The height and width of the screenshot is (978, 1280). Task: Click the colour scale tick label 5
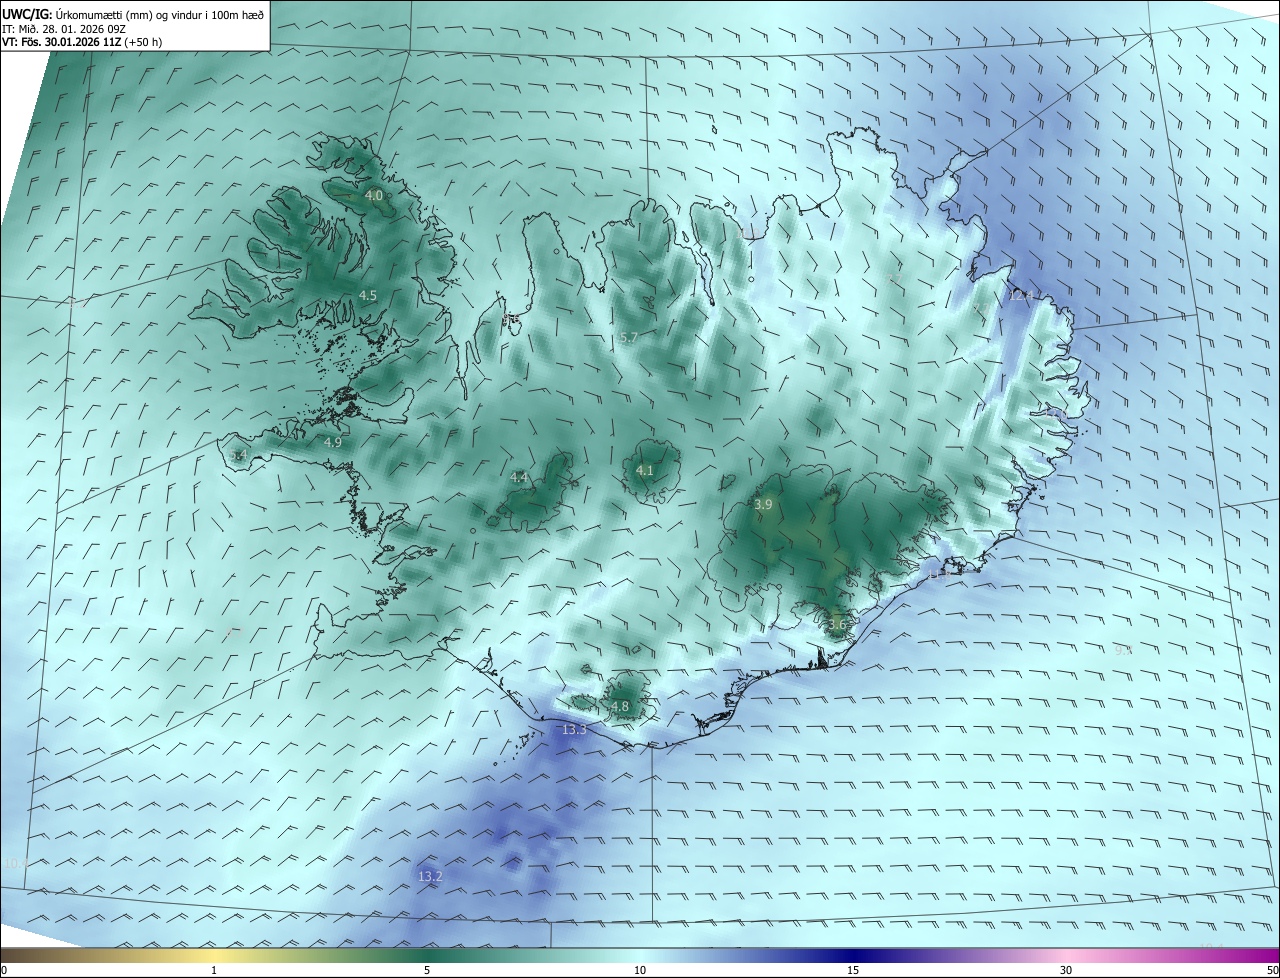(x=427, y=970)
